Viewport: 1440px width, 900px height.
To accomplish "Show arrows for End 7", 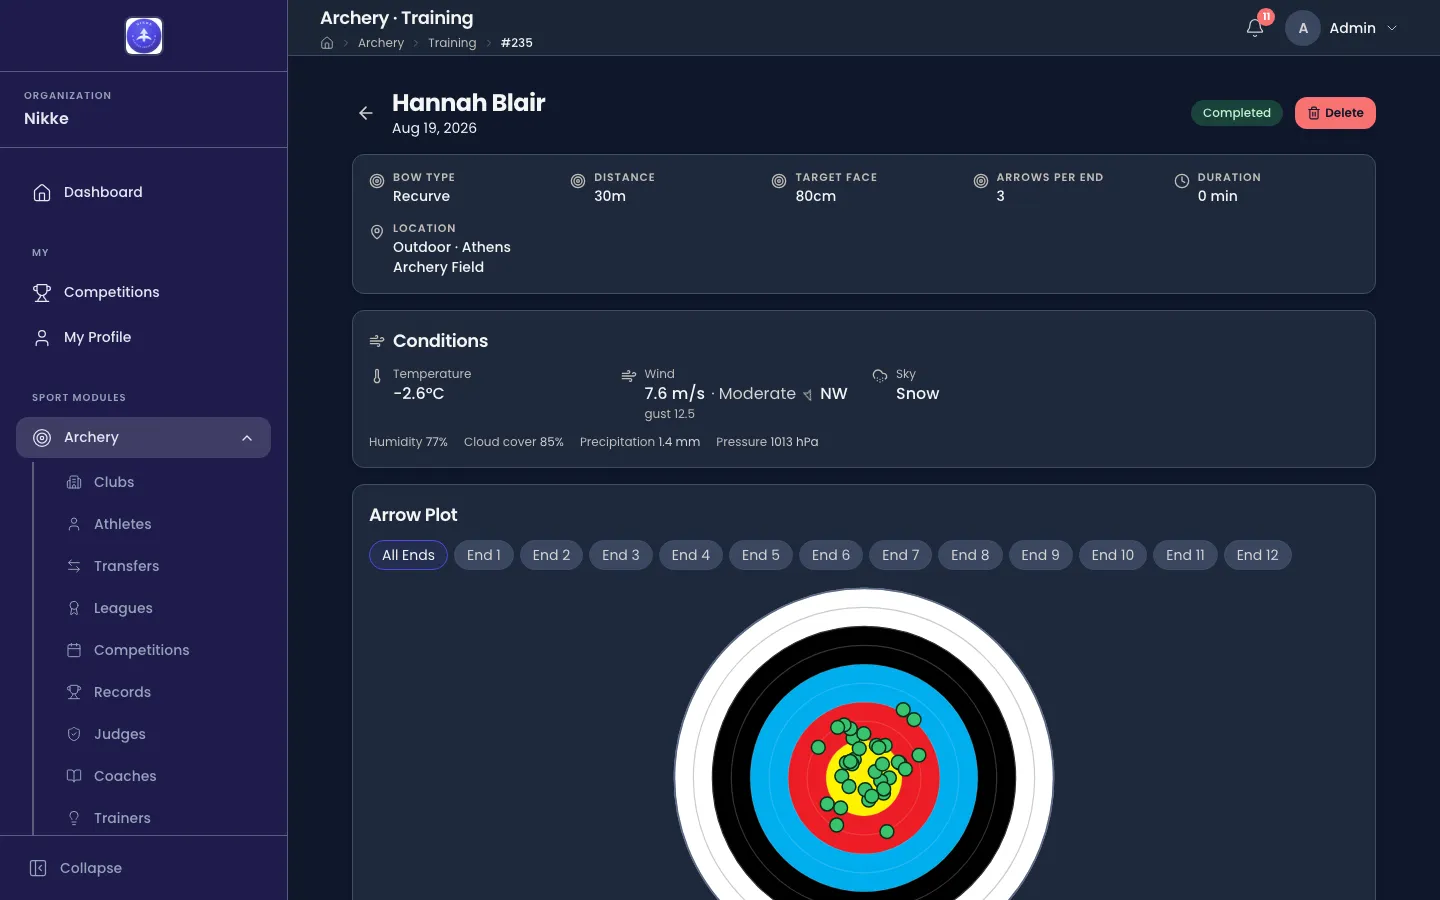I will tap(901, 555).
